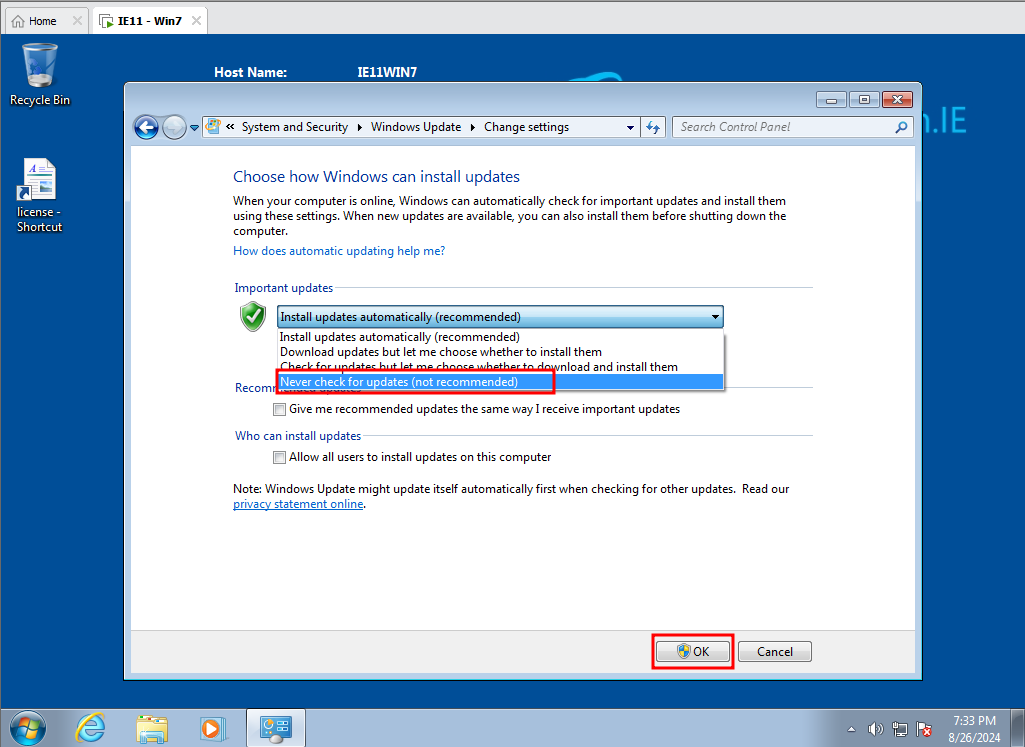Click the network tray icon
The width and height of the screenshot is (1025, 747).
pos(899,729)
